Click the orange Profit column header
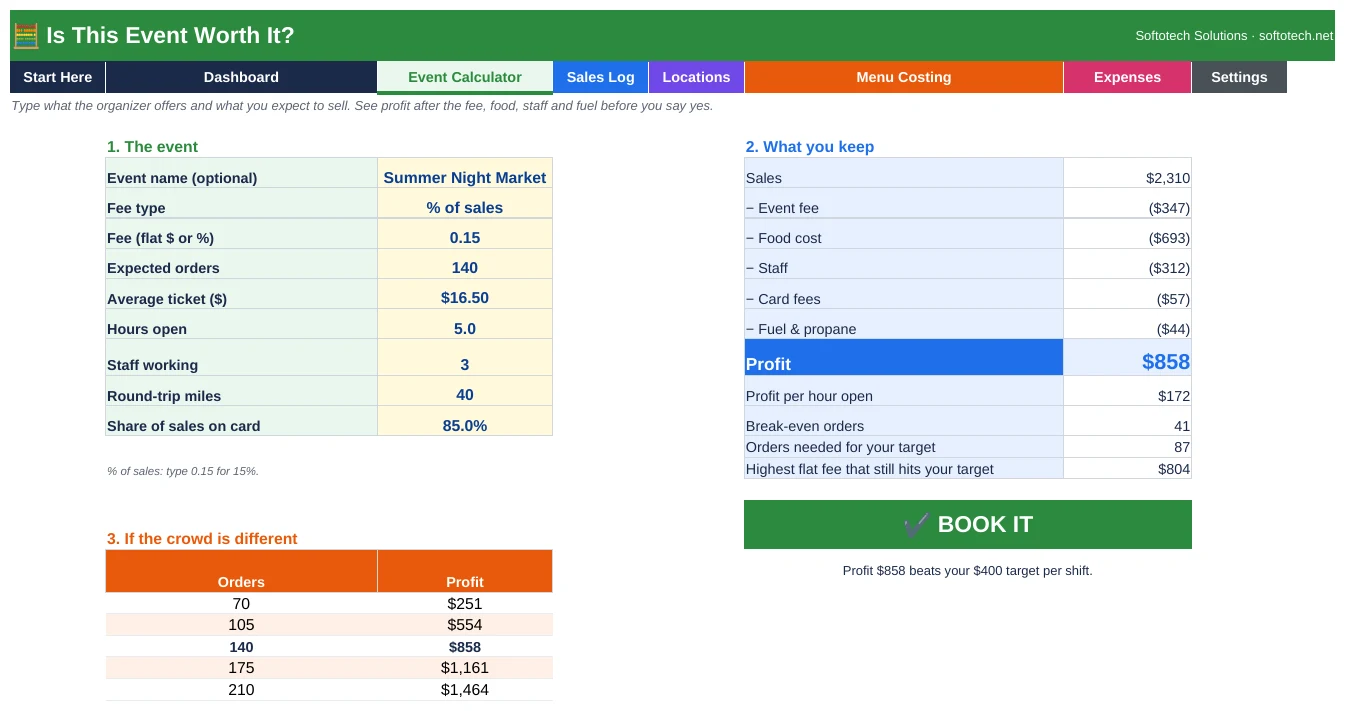Screen dimensions: 1345x711 coord(465,572)
